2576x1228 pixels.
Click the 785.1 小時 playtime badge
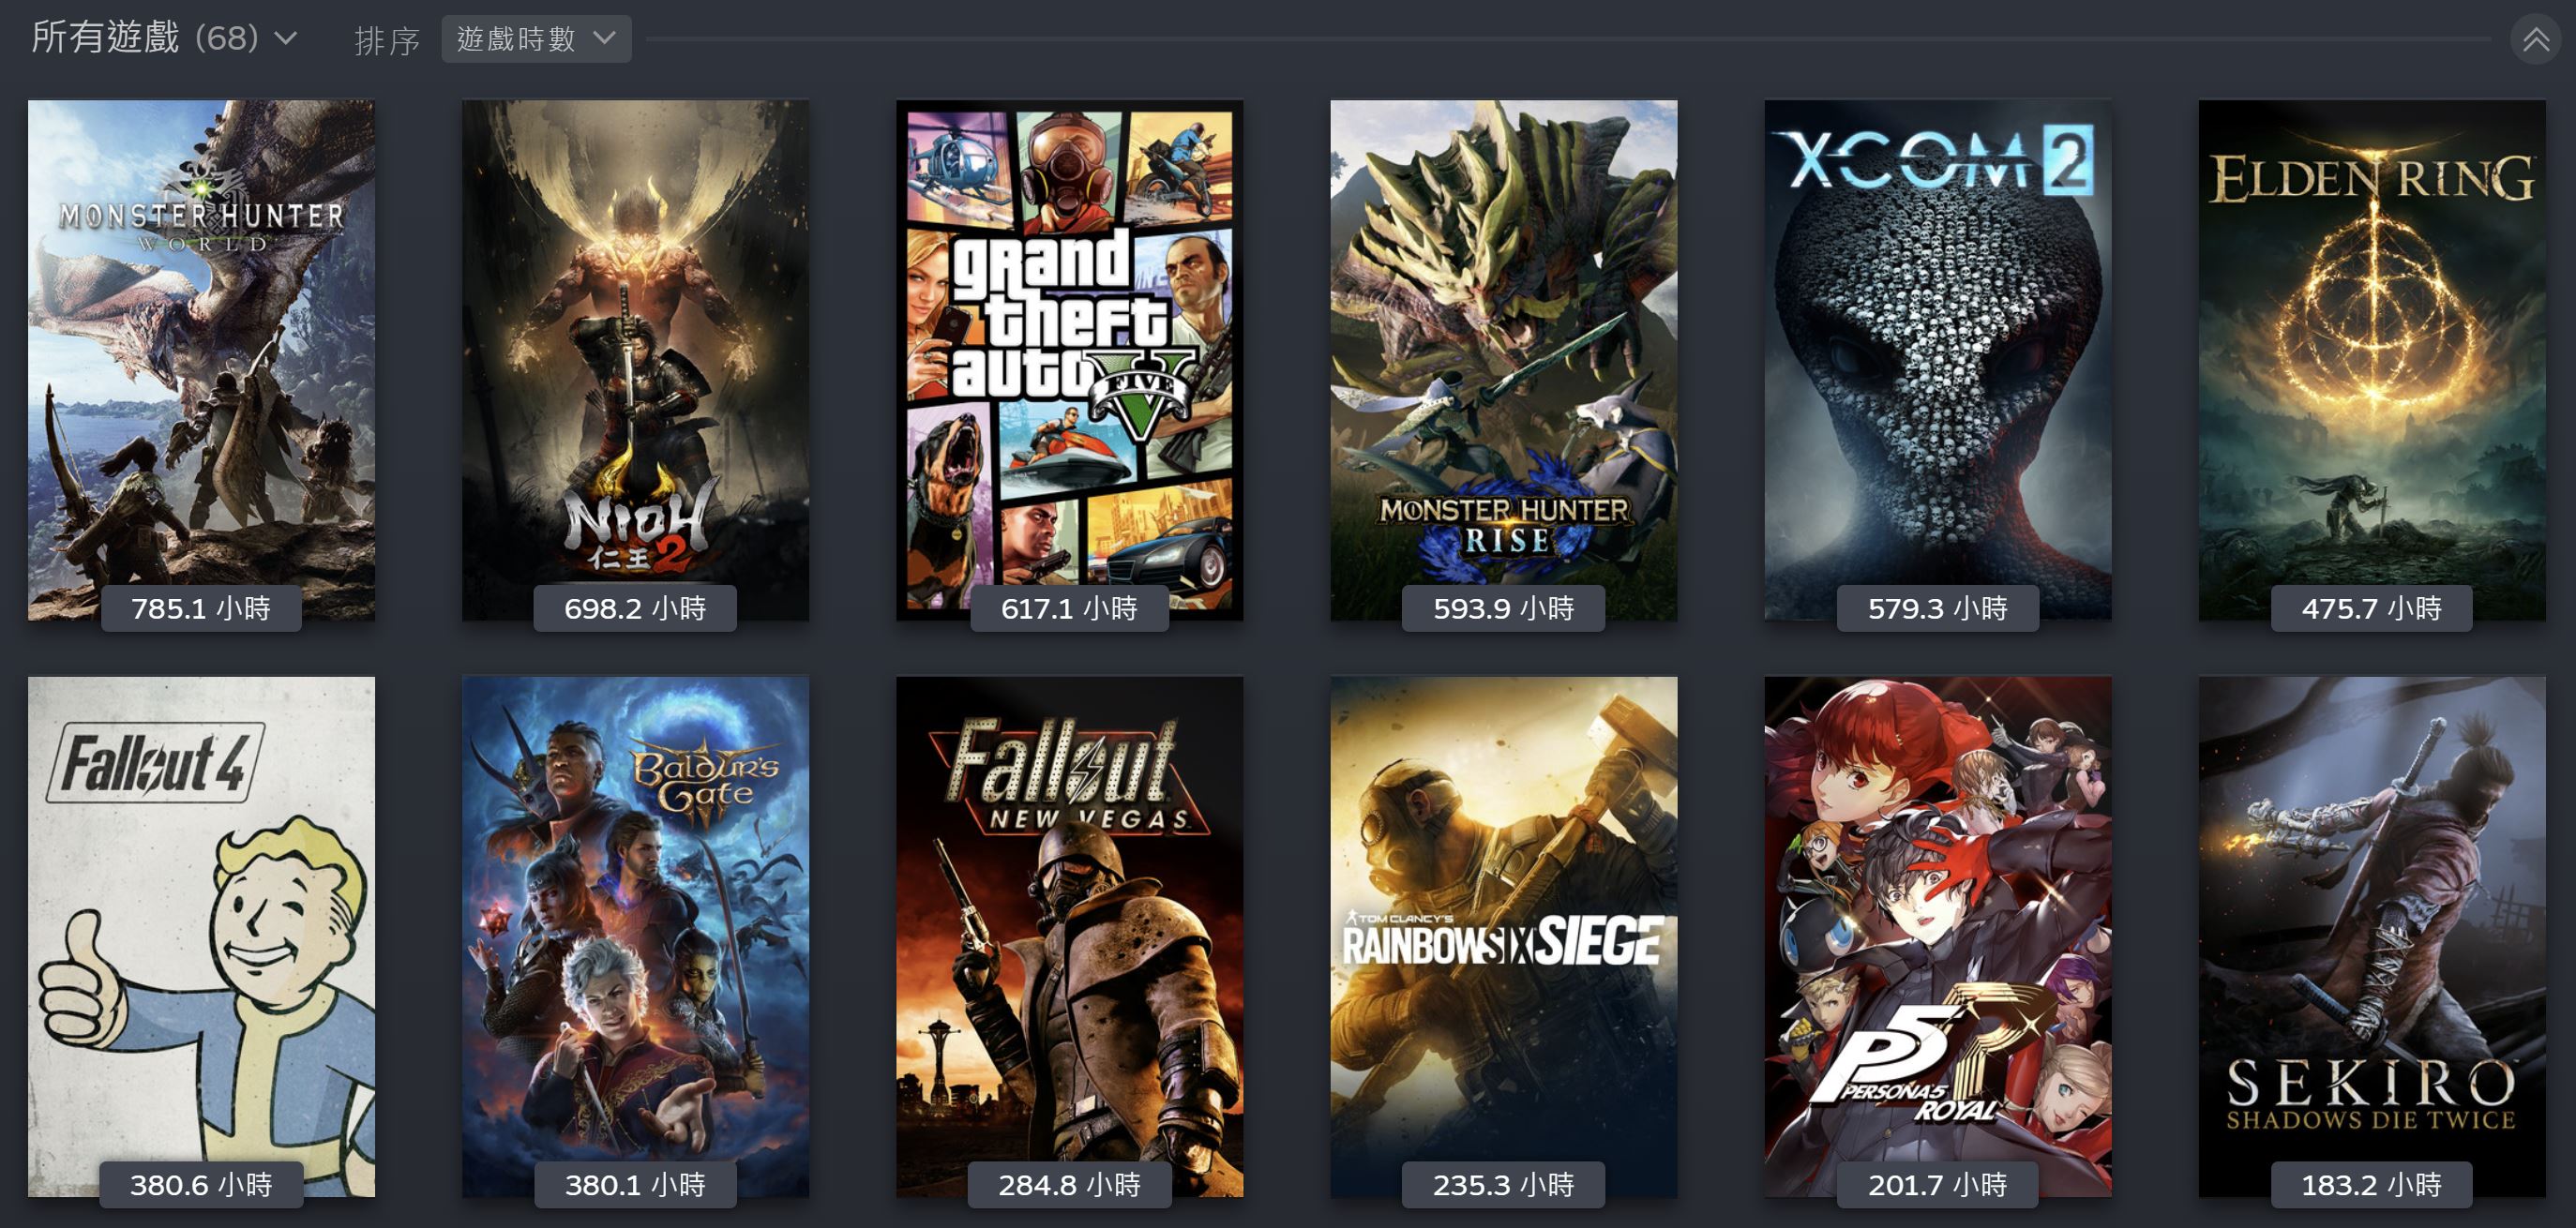201,608
